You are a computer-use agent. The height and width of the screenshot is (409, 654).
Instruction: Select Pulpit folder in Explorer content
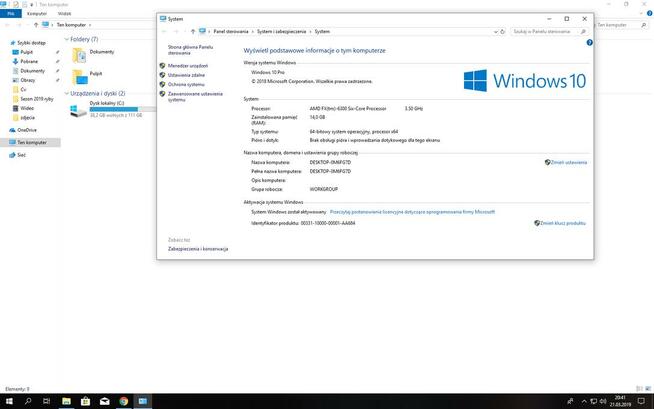coord(88,77)
